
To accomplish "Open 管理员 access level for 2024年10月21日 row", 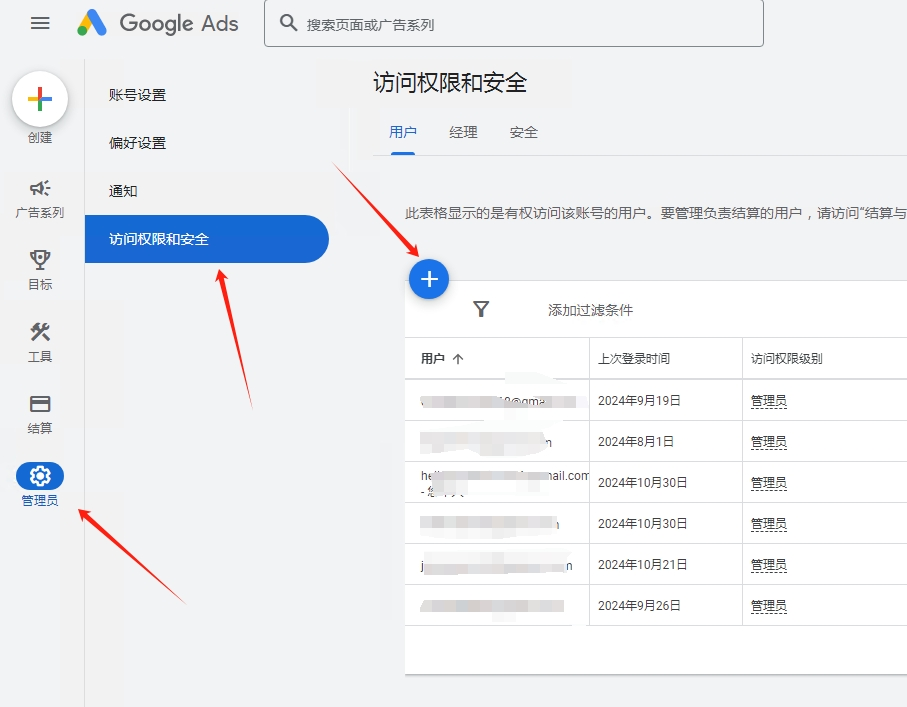I will (x=768, y=565).
